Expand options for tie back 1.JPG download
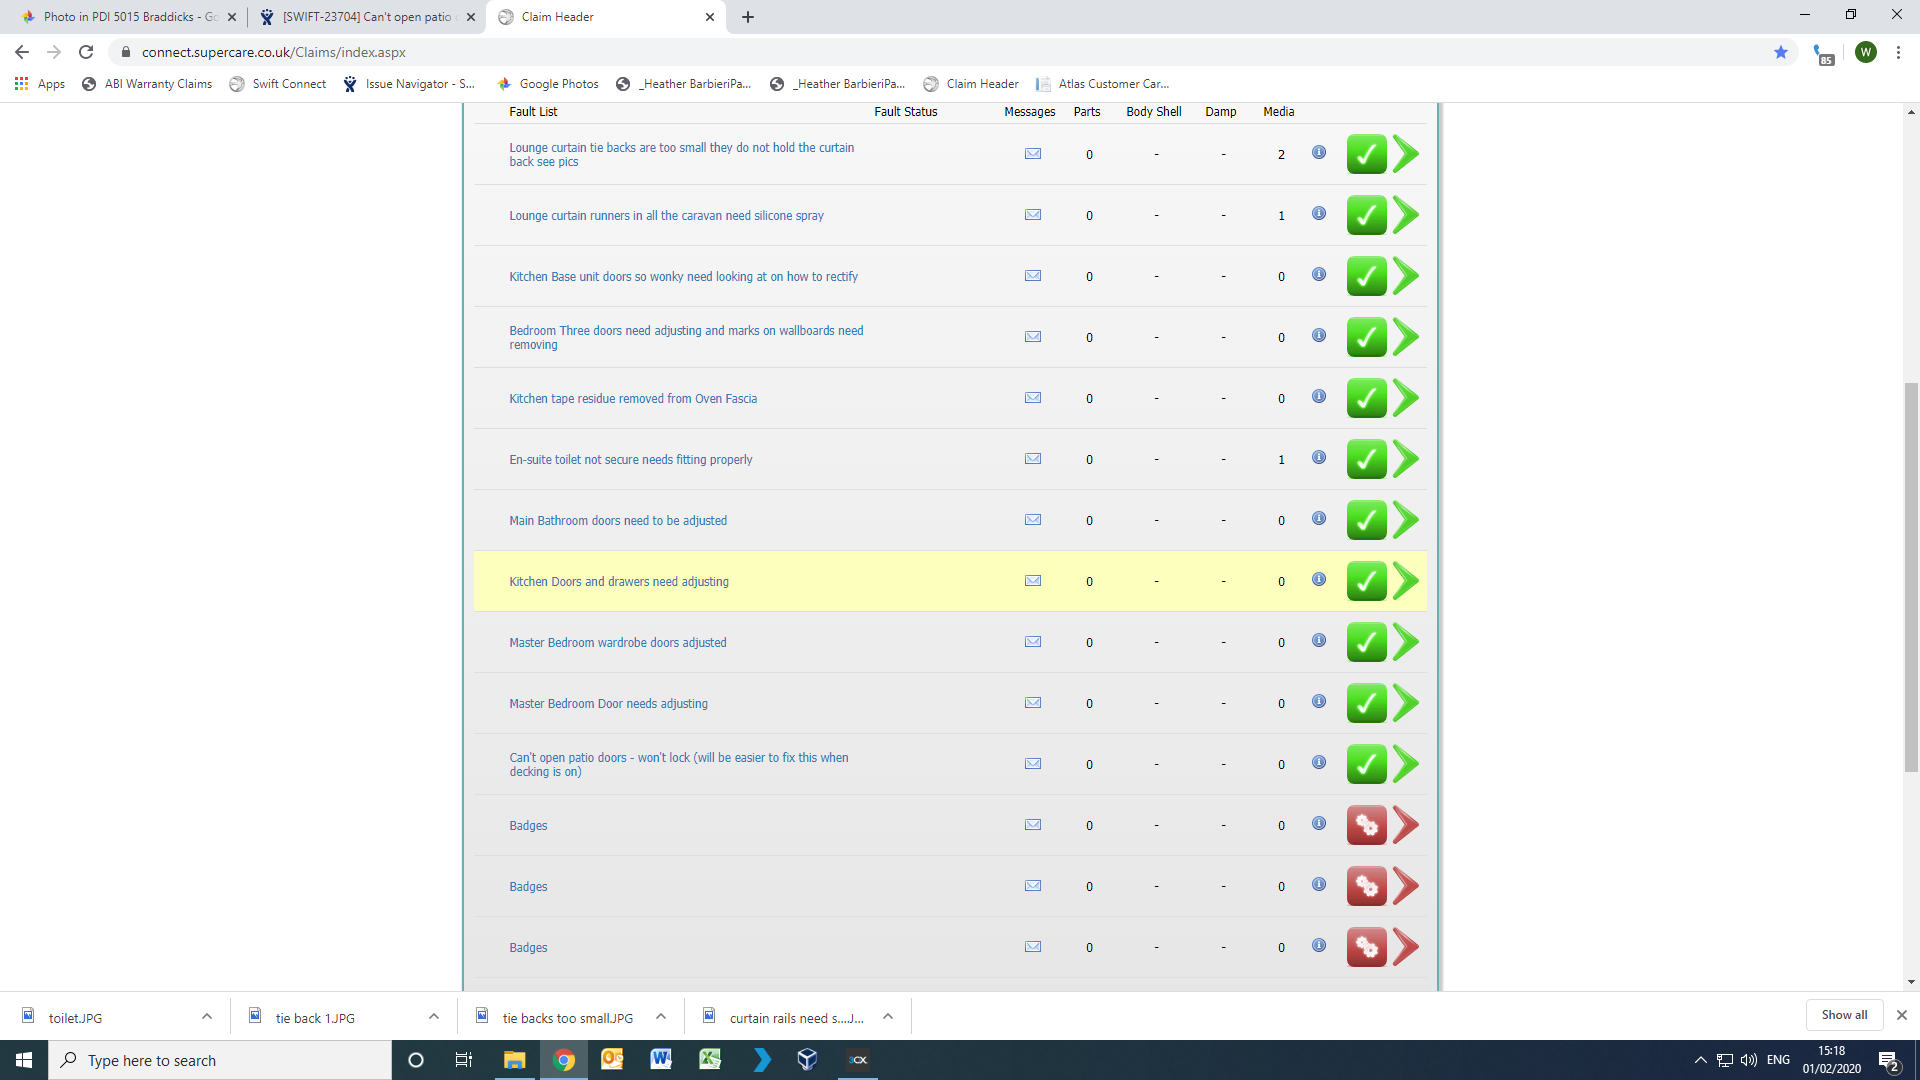 434,1017
